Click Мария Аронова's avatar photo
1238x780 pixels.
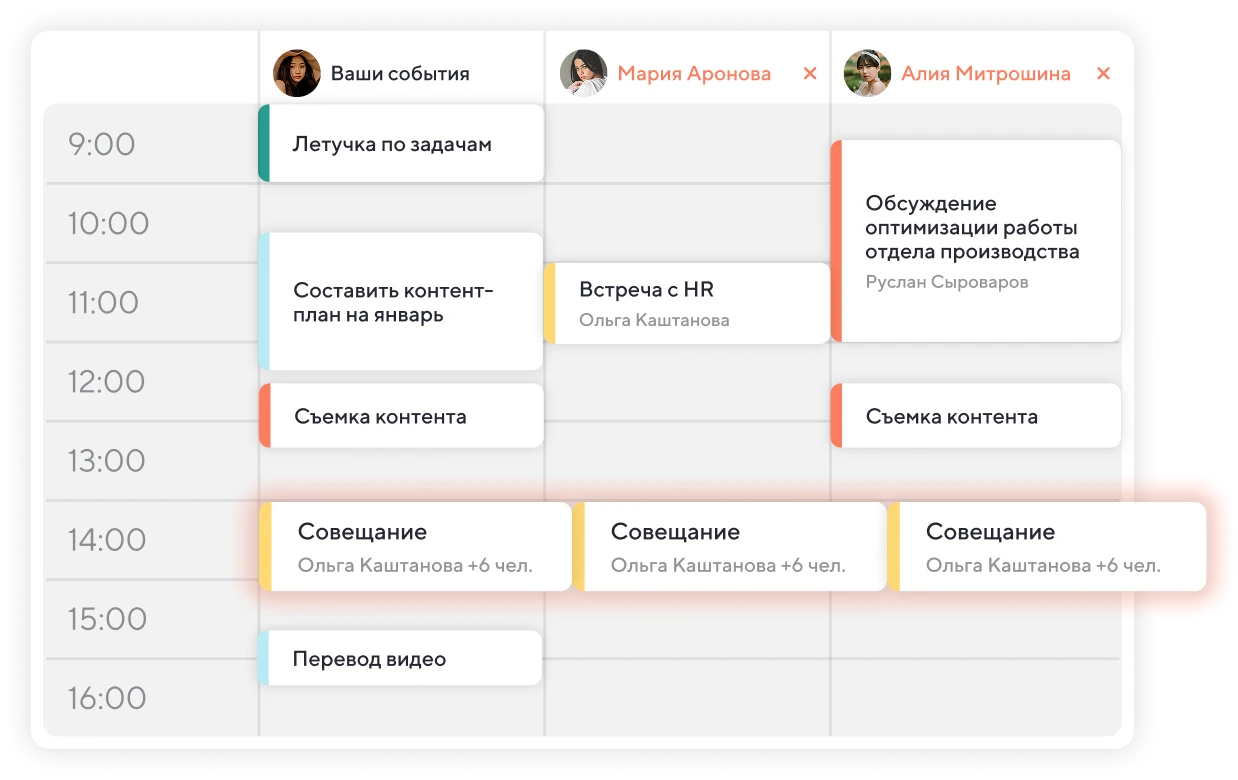tap(583, 73)
